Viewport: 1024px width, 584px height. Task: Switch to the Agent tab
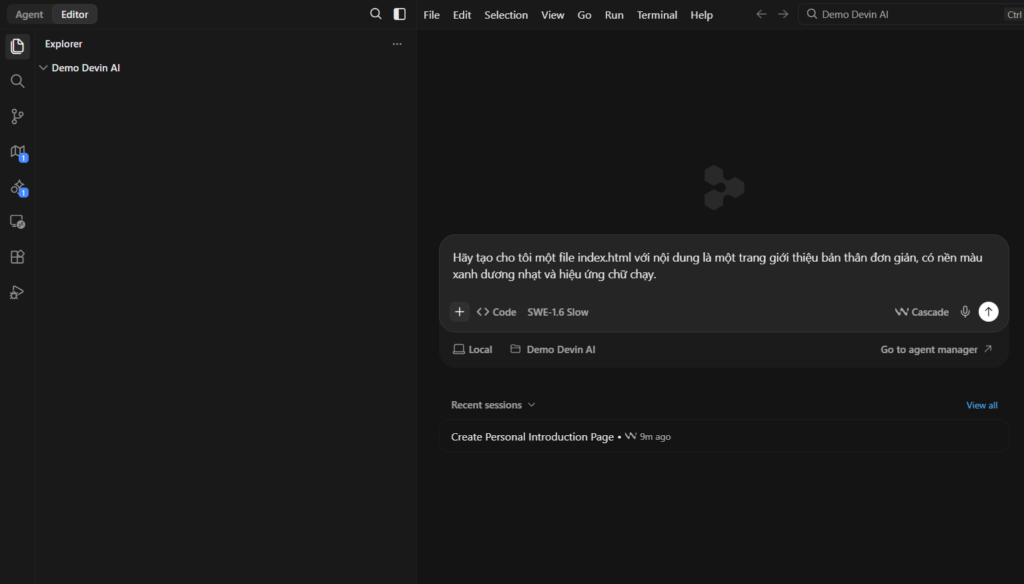click(29, 14)
